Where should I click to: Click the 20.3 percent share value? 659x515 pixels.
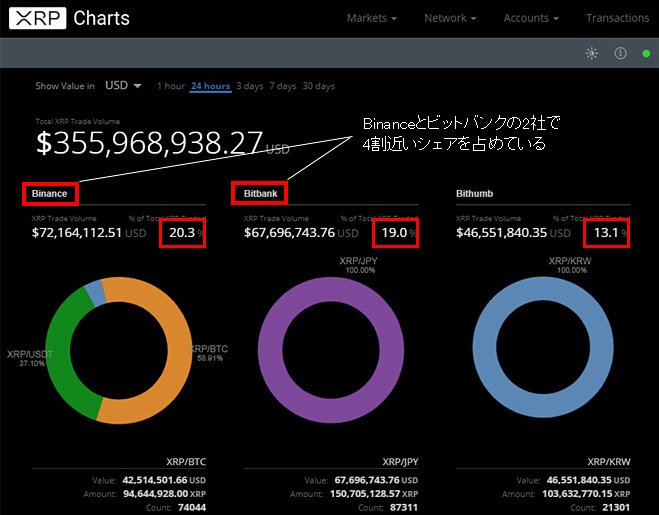pyautogui.click(x=182, y=232)
